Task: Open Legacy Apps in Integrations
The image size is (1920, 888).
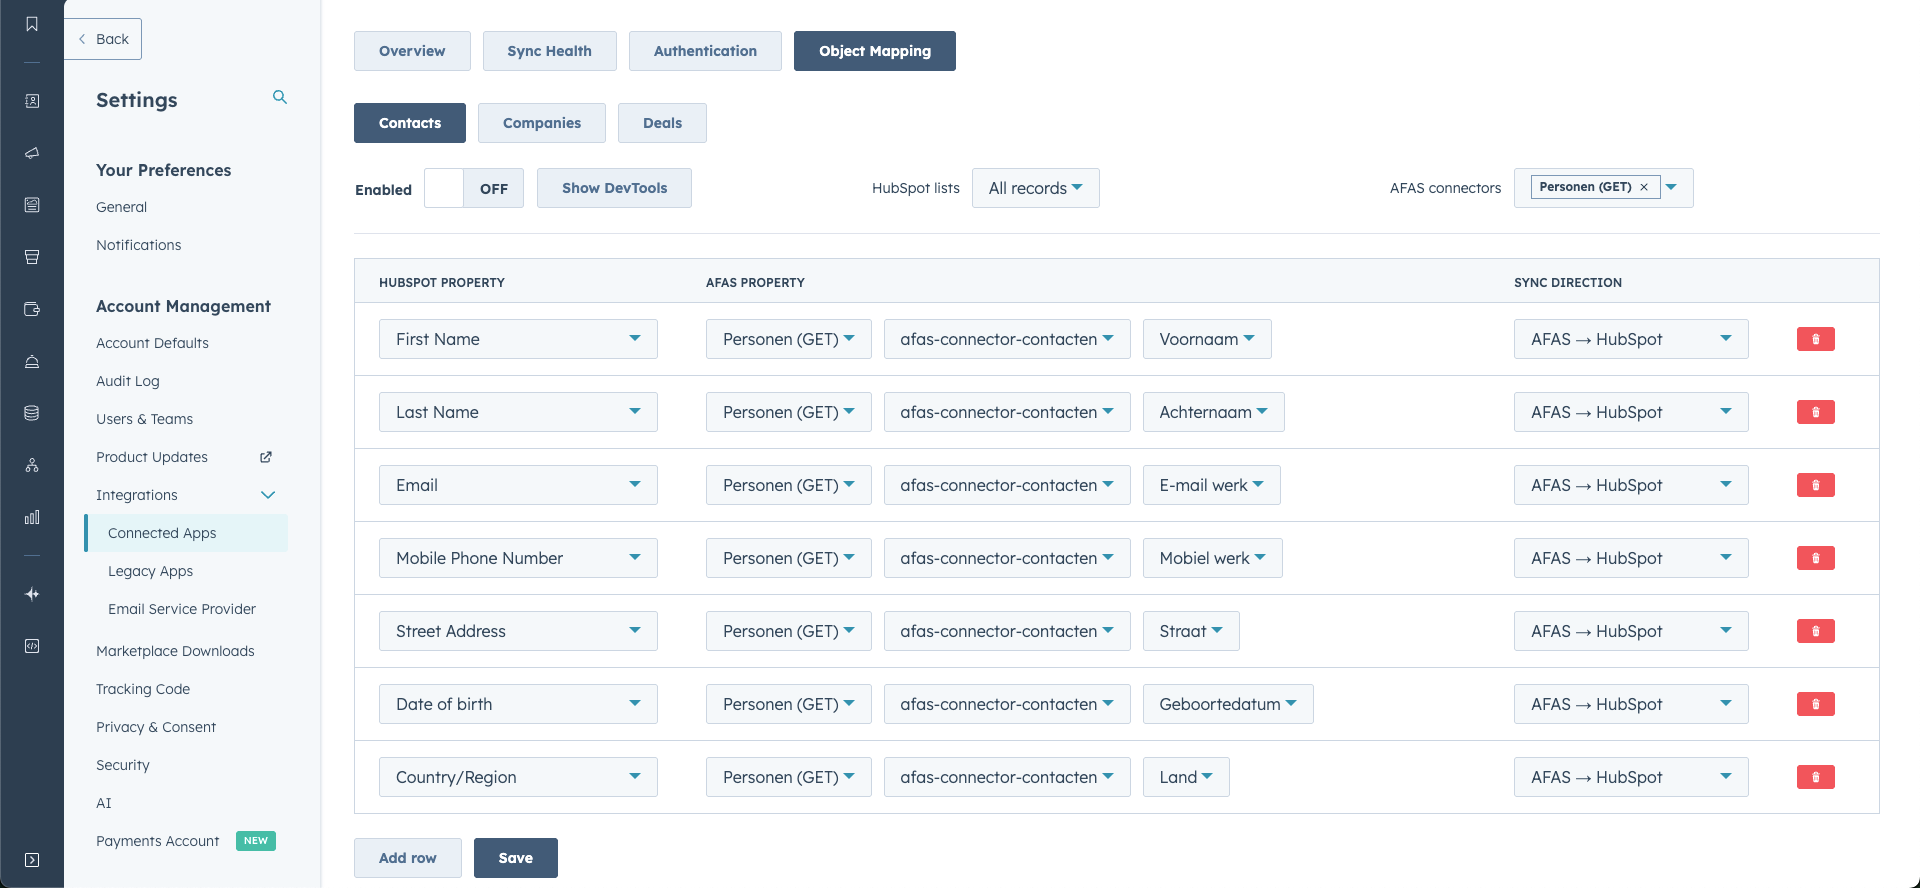Action: click(150, 571)
